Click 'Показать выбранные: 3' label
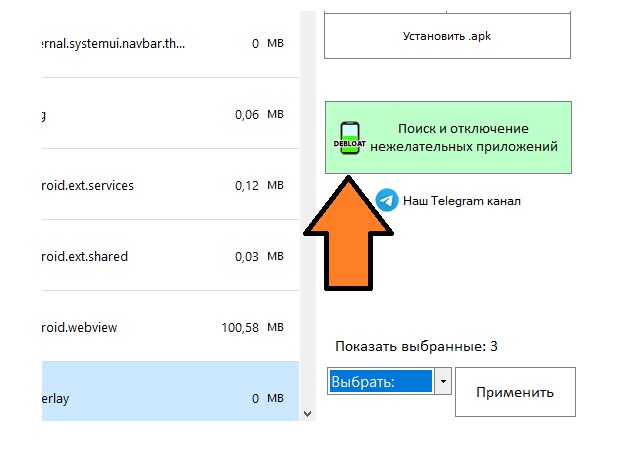This screenshot has width=624, height=463. coord(416,346)
